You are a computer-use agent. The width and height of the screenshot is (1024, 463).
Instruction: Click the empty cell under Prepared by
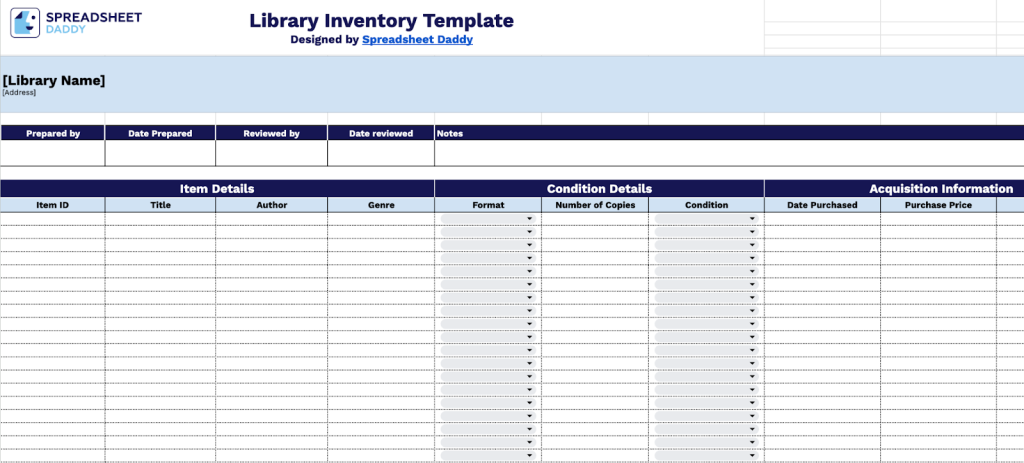tap(52, 153)
